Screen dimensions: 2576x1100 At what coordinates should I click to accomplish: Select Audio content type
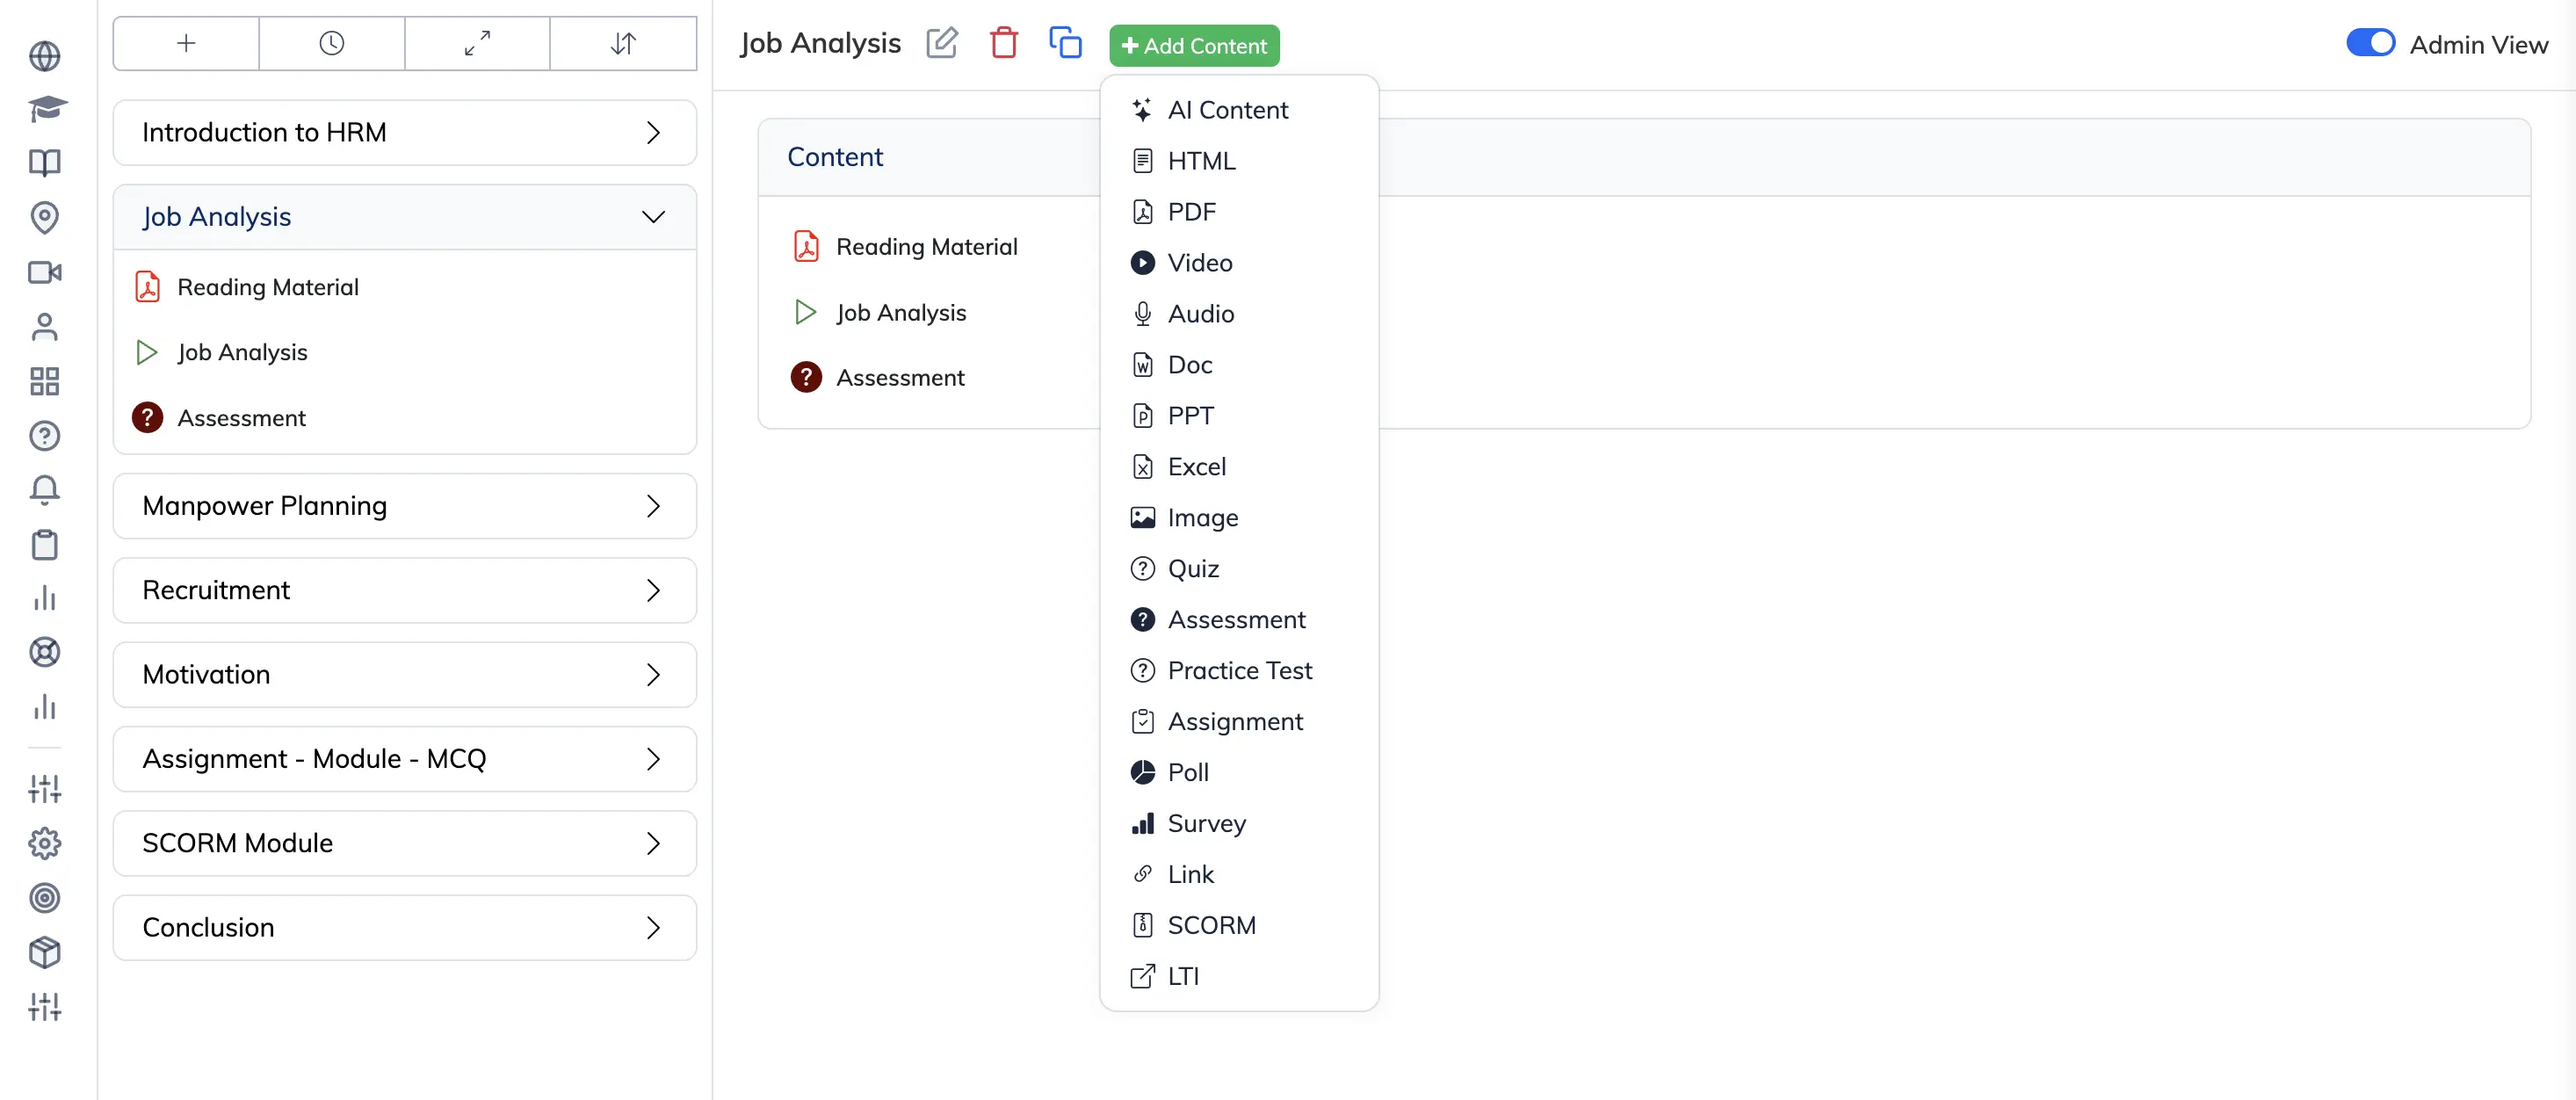pos(1239,314)
